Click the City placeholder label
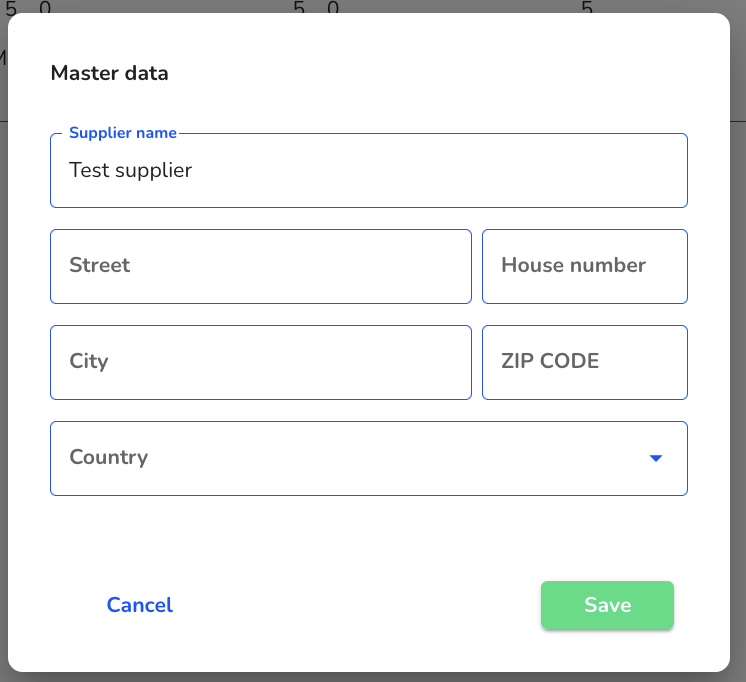This screenshot has width=746, height=682. point(89,361)
